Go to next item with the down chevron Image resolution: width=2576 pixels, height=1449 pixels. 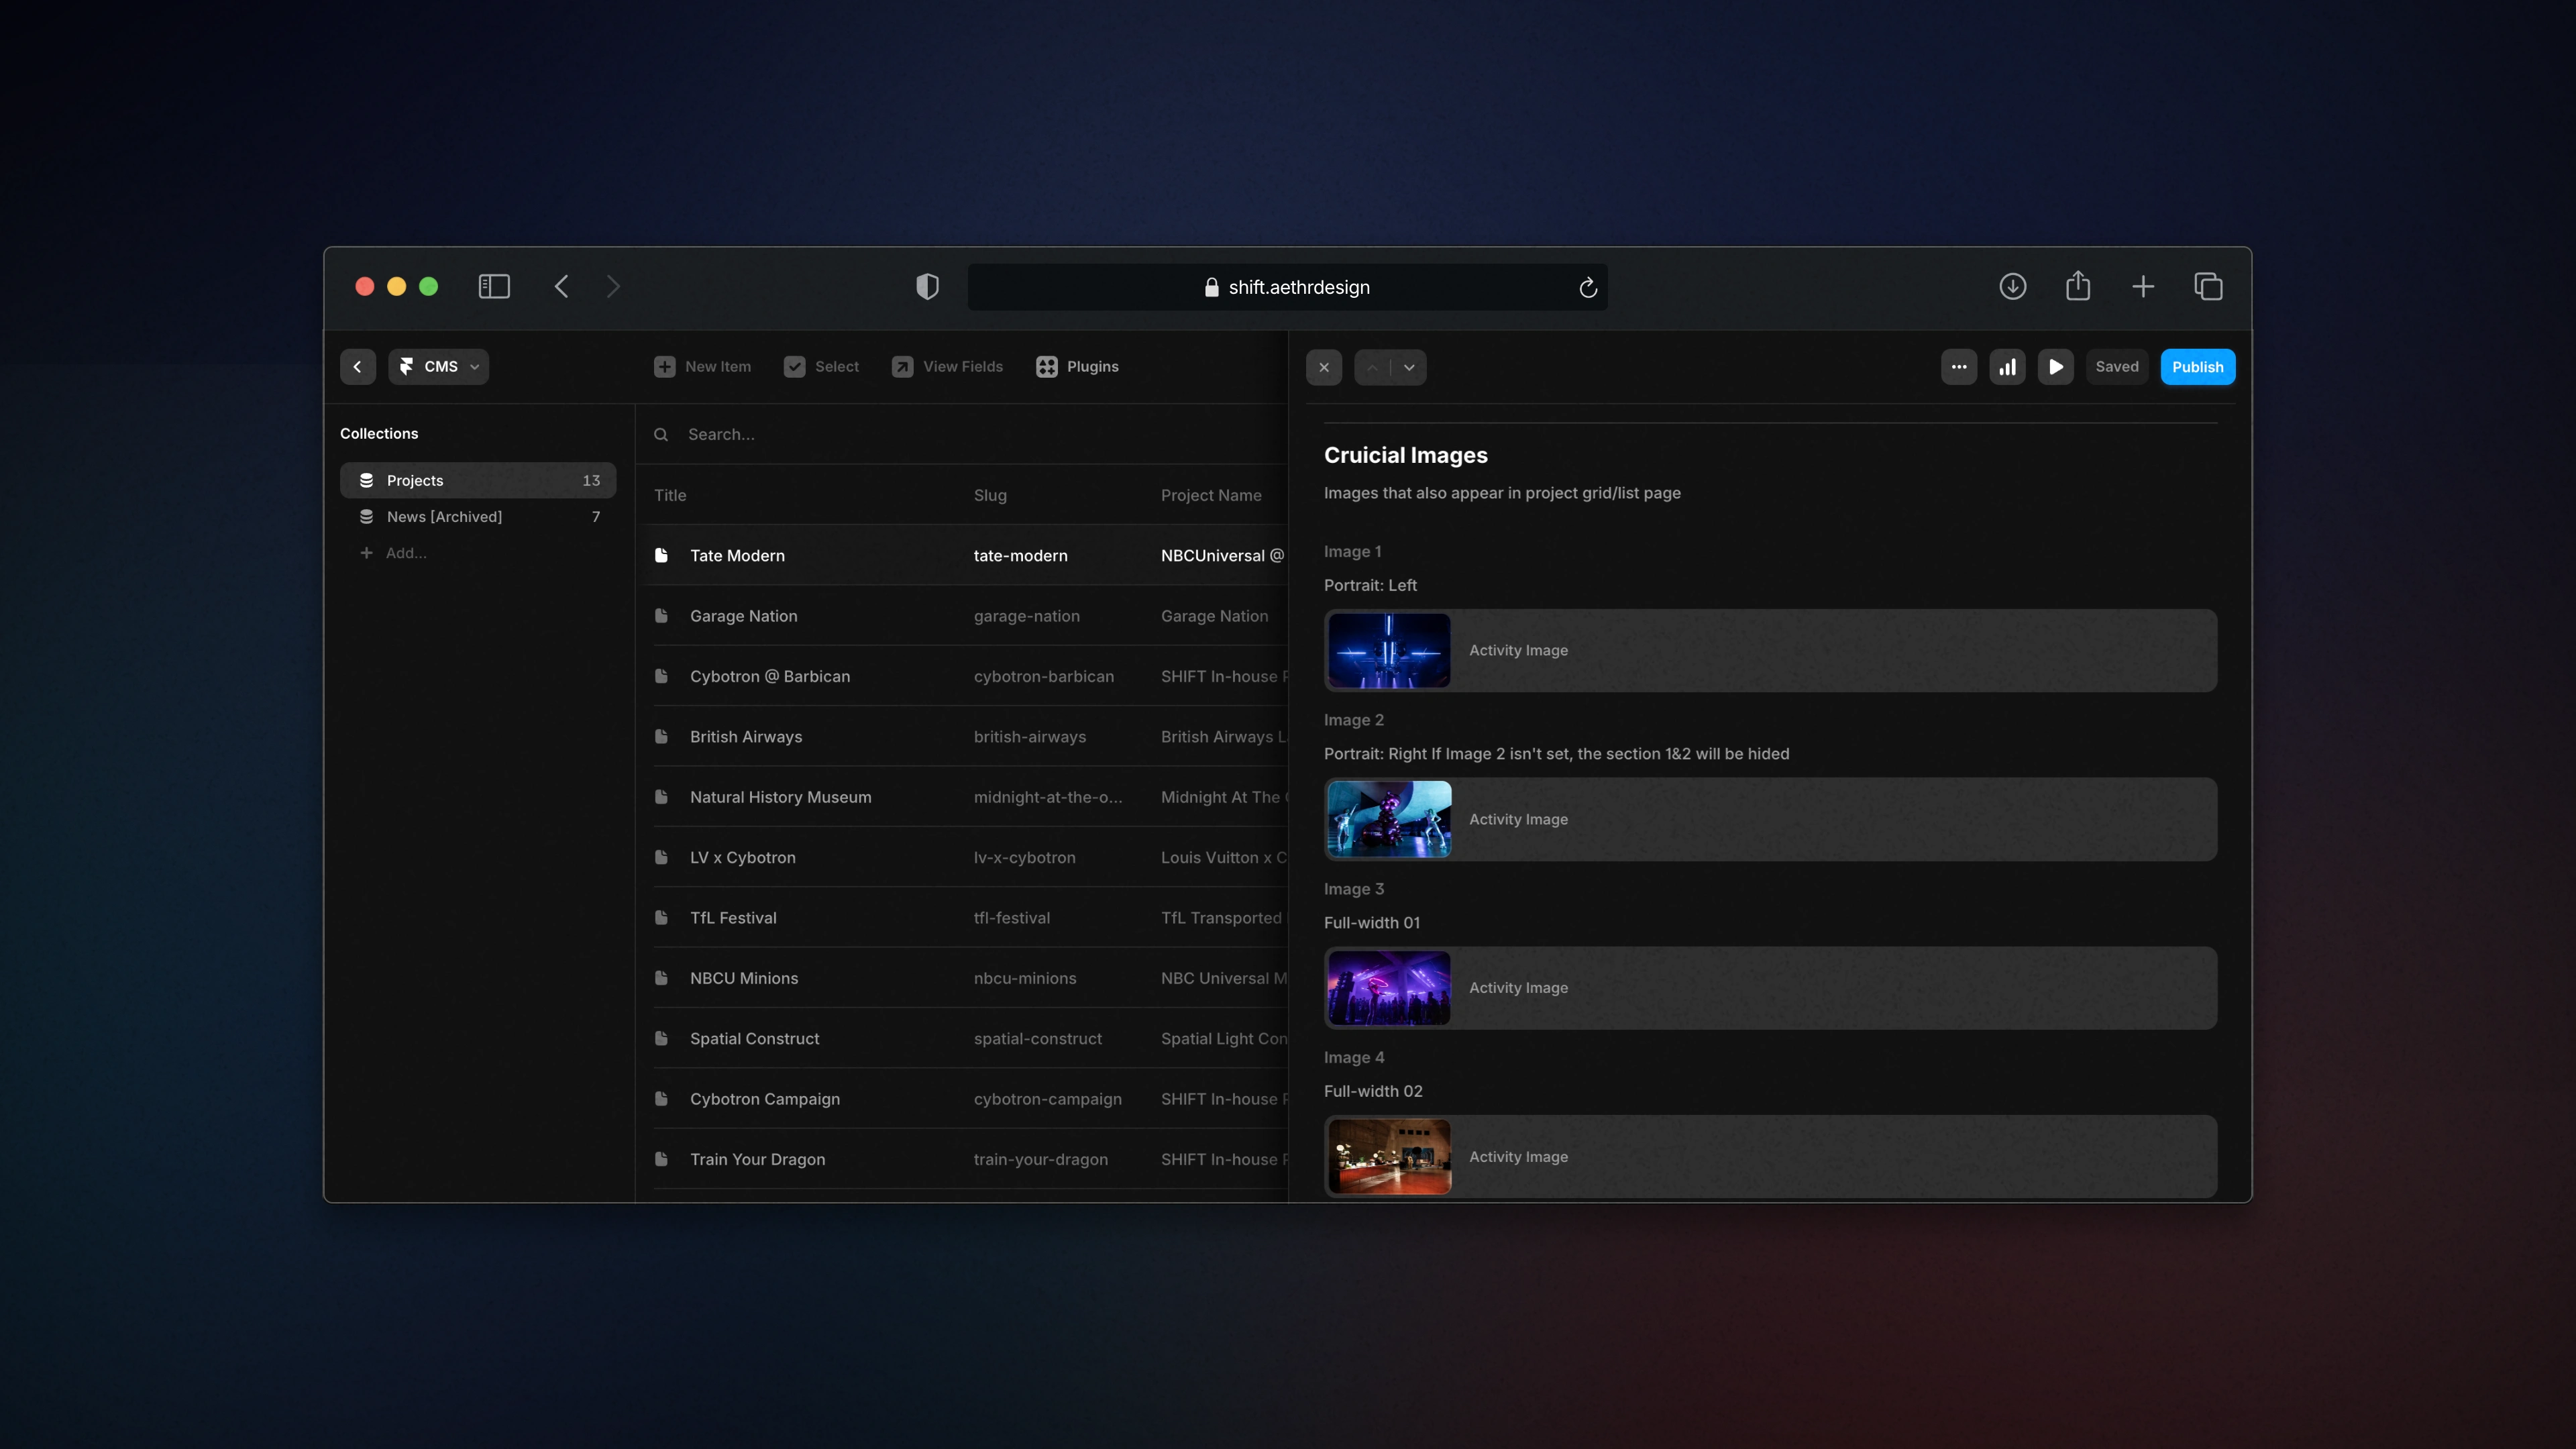[x=1409, y=367]
